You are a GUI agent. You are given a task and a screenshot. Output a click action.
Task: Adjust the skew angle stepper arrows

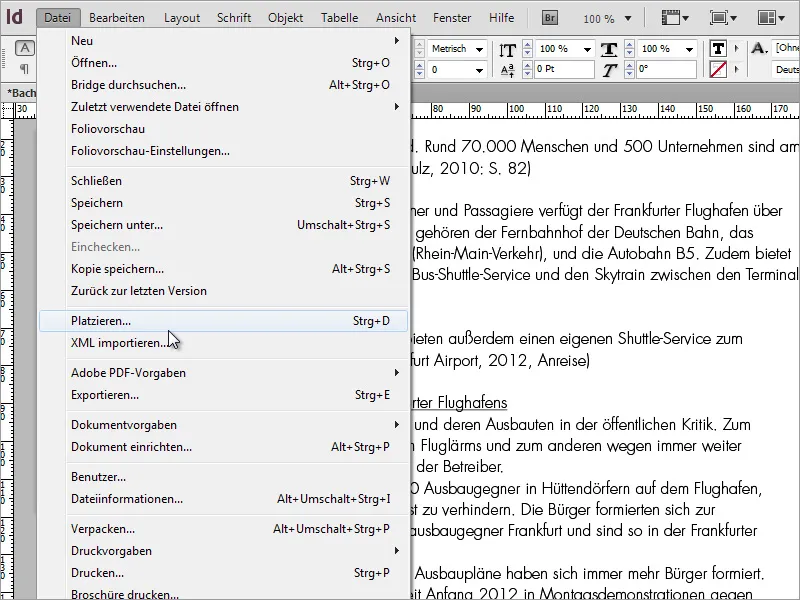(630, 69)
